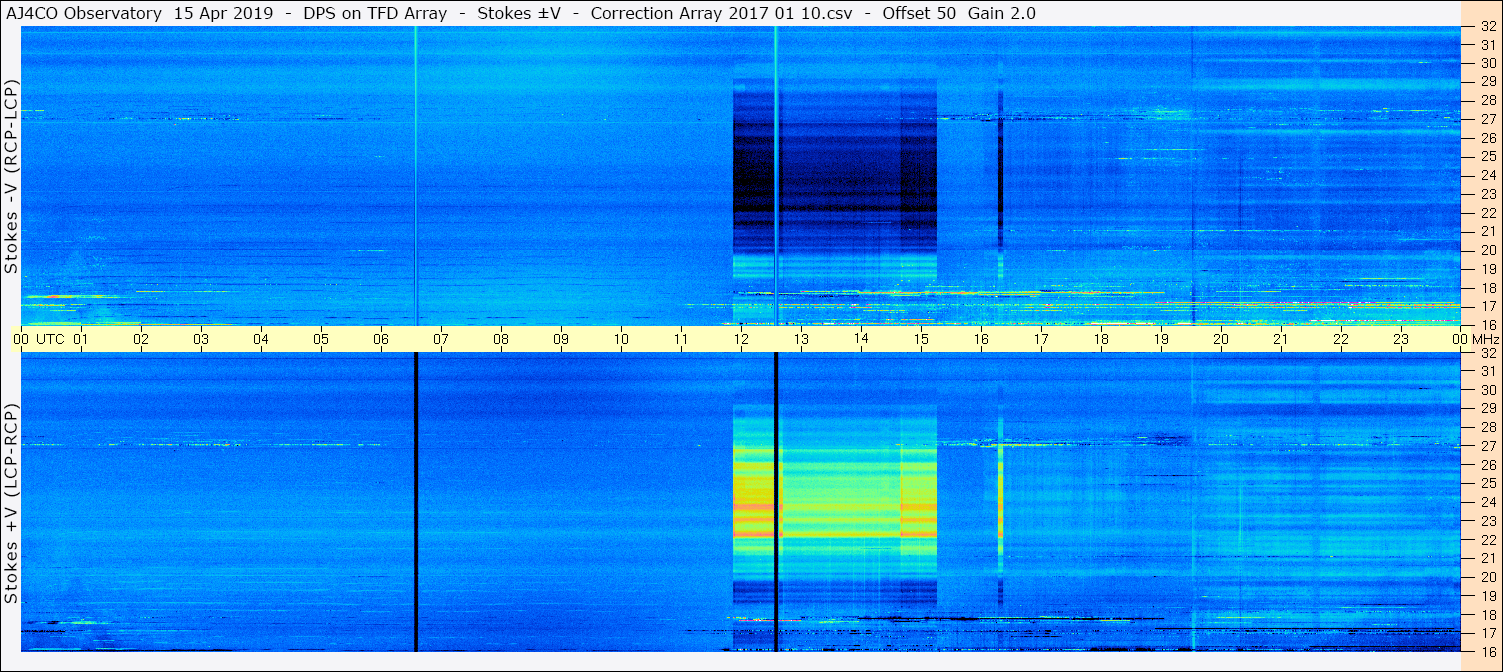Click the 22 MHz tick in lower plot

(1487, 540)
